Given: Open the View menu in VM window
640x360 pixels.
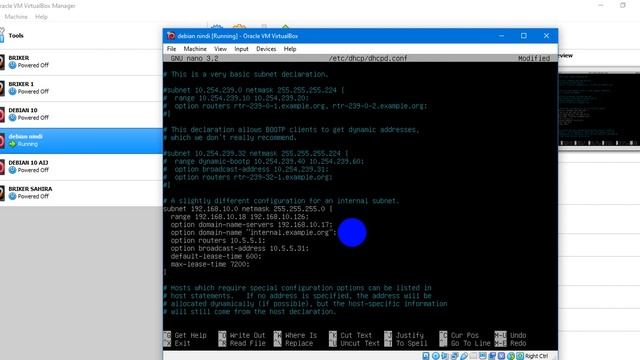Looking at the screenshot, I should 220,49.
